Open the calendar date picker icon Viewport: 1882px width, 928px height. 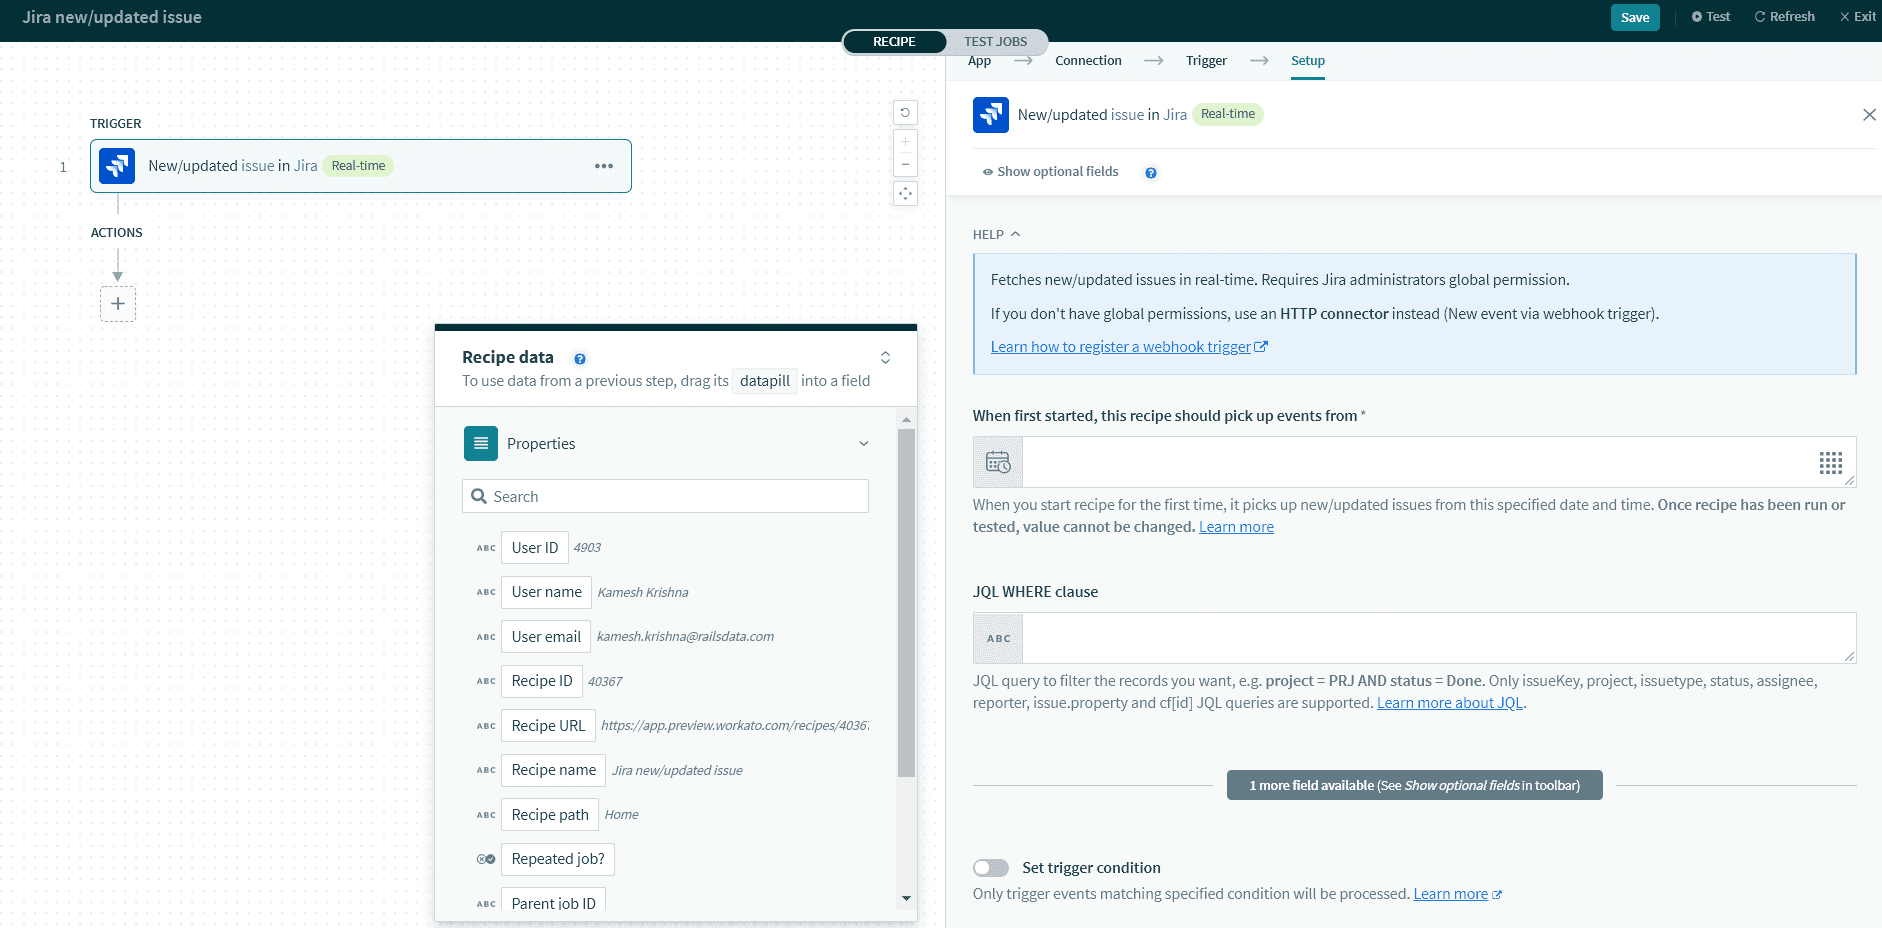(x=998, y=462)
